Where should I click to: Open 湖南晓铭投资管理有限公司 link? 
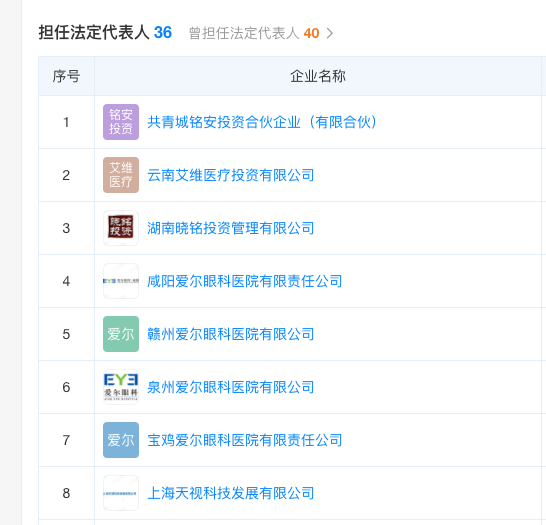pos(231,228)
